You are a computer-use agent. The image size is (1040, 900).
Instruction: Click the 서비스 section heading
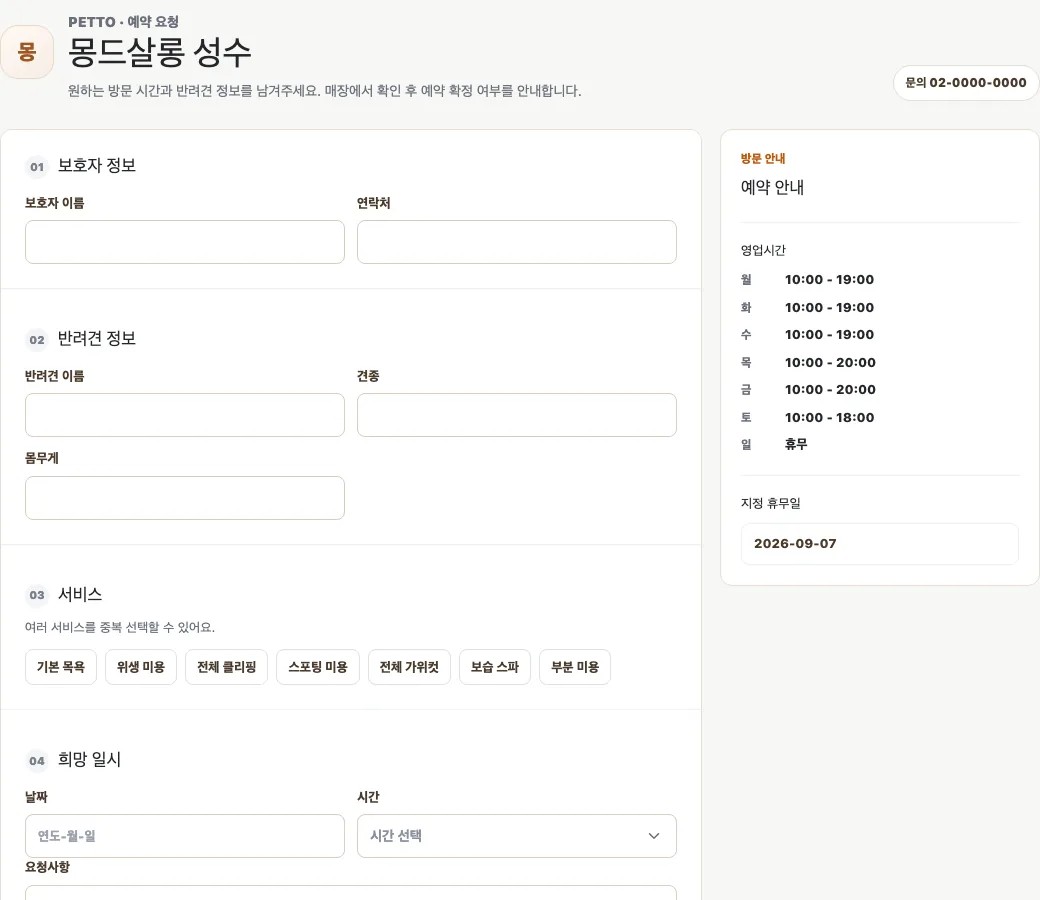point(80,594)
